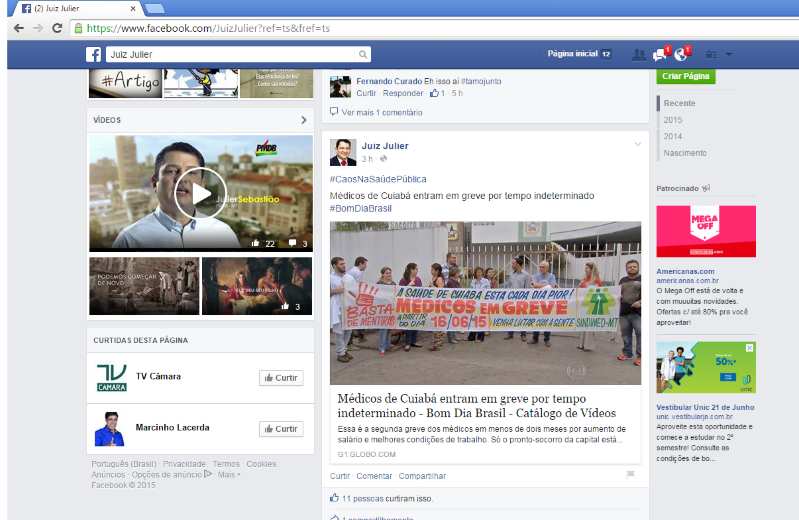
Task: Like the TV Câmara page
Action: coord(281,378)
